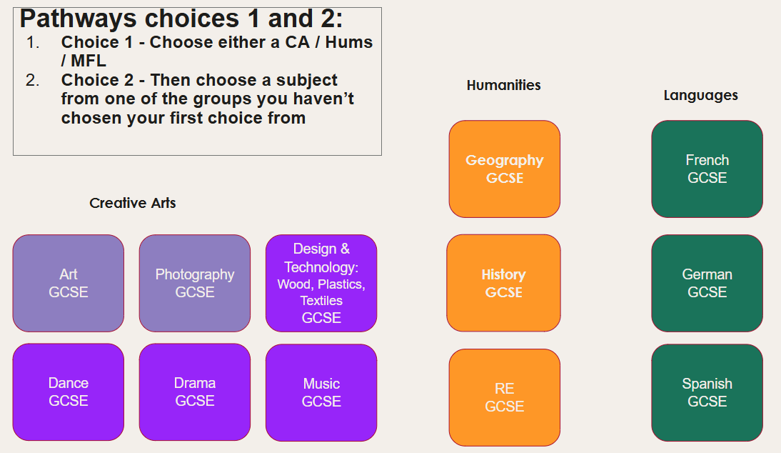Click the Creative Arts heading
This screenshot has width=781, height=453.
click(x=132, y=203)
